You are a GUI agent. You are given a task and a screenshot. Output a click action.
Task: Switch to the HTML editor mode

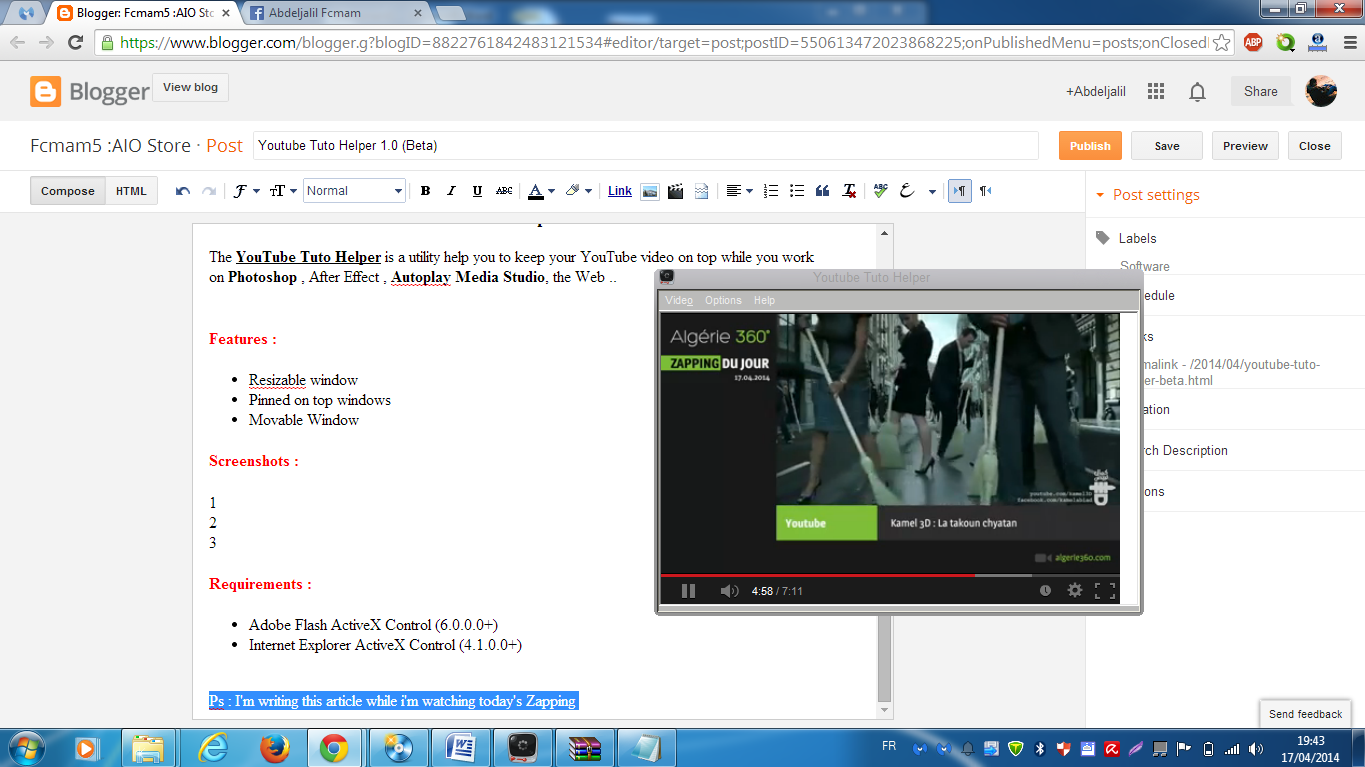131,191
